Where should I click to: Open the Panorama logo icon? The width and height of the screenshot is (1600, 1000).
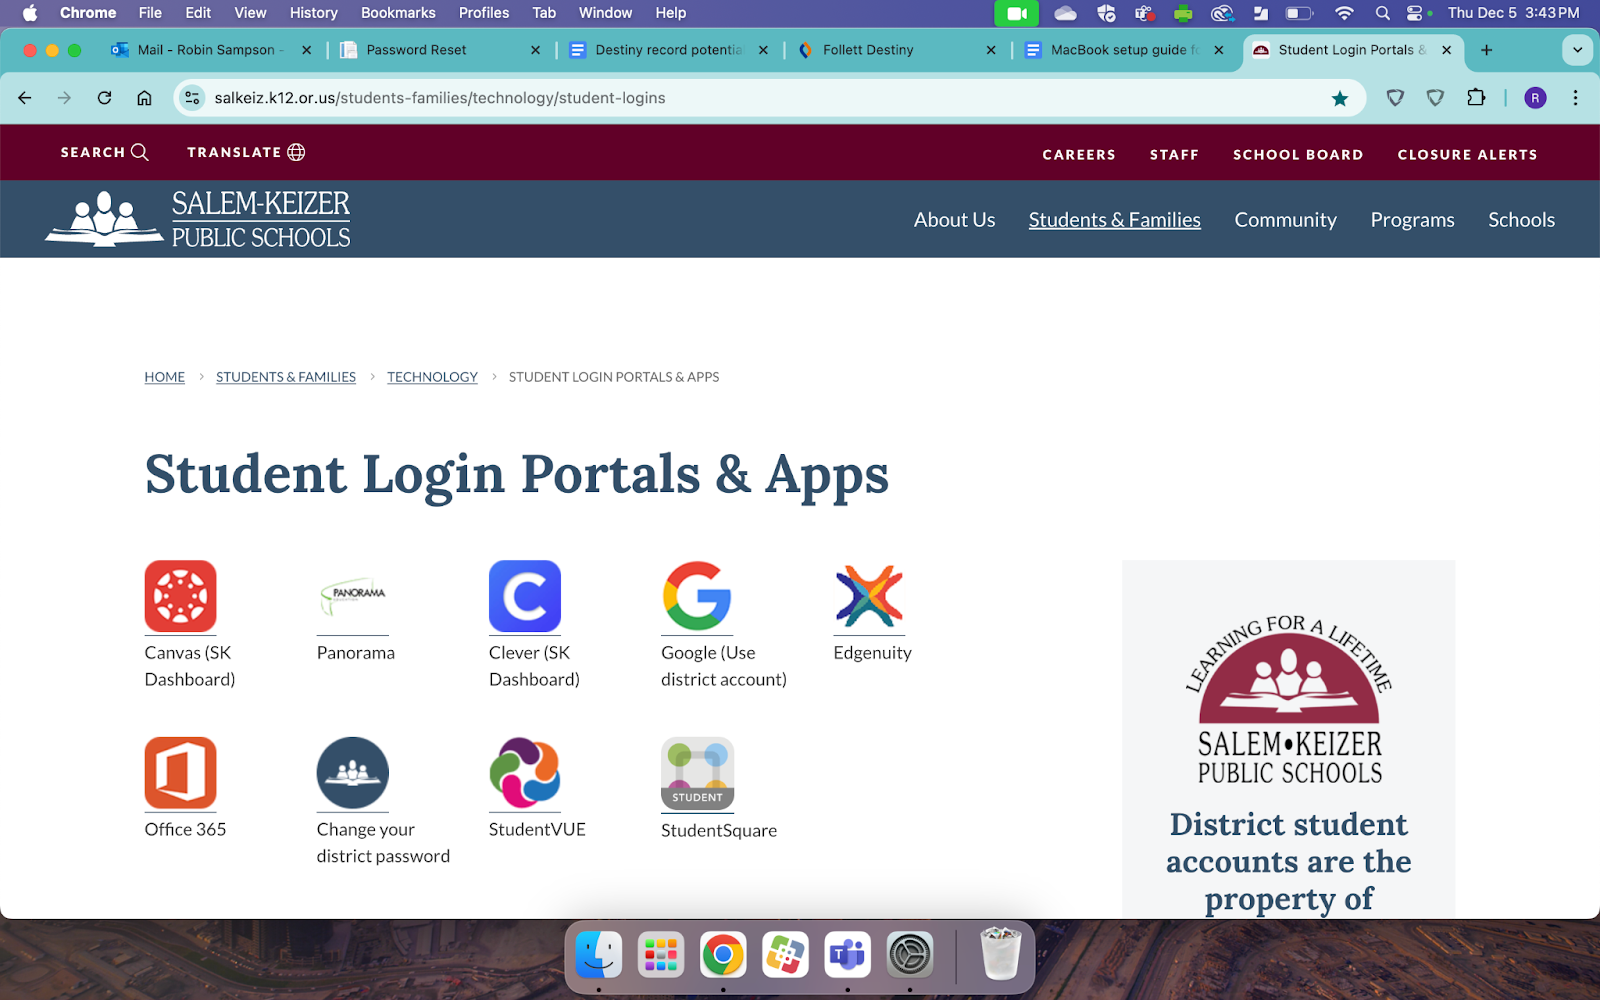(x=353, y=596)
